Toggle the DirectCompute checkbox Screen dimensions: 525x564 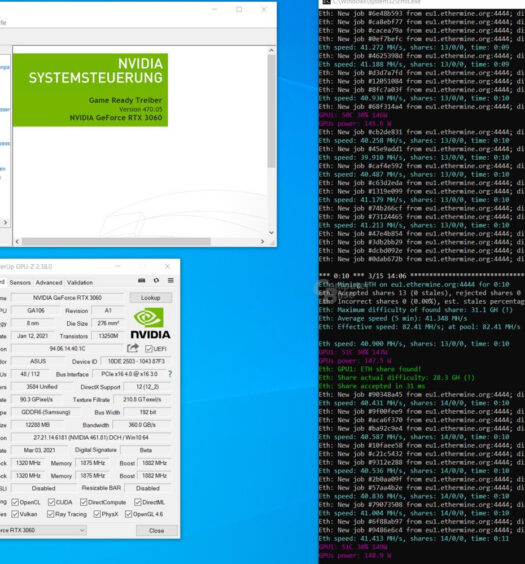(84, 502)
